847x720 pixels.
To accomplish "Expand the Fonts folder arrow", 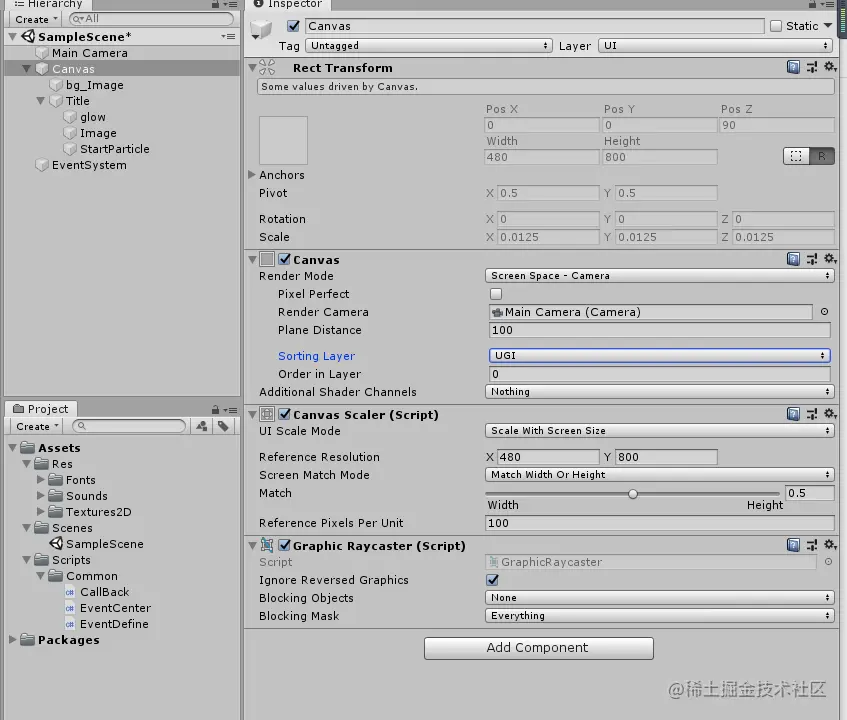I will click(x=41, y=479).
